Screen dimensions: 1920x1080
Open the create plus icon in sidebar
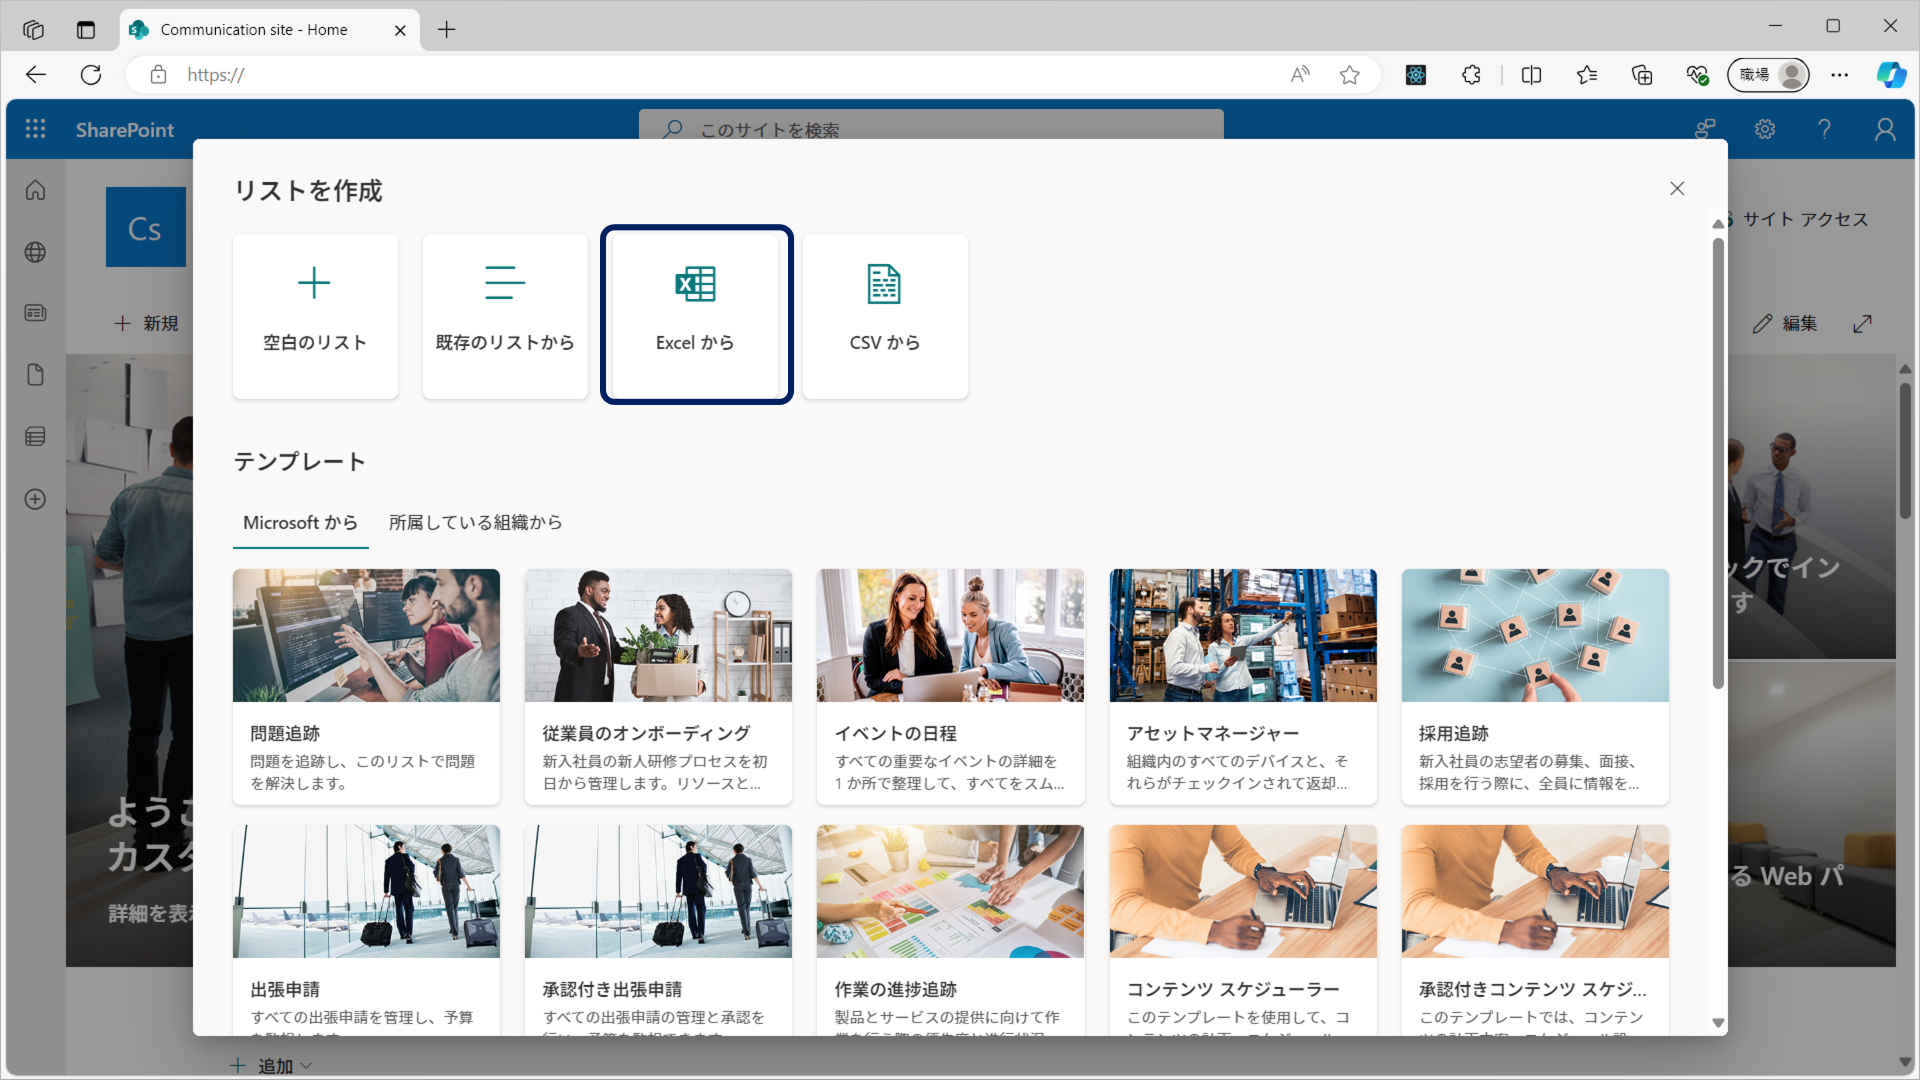(36, 499)
